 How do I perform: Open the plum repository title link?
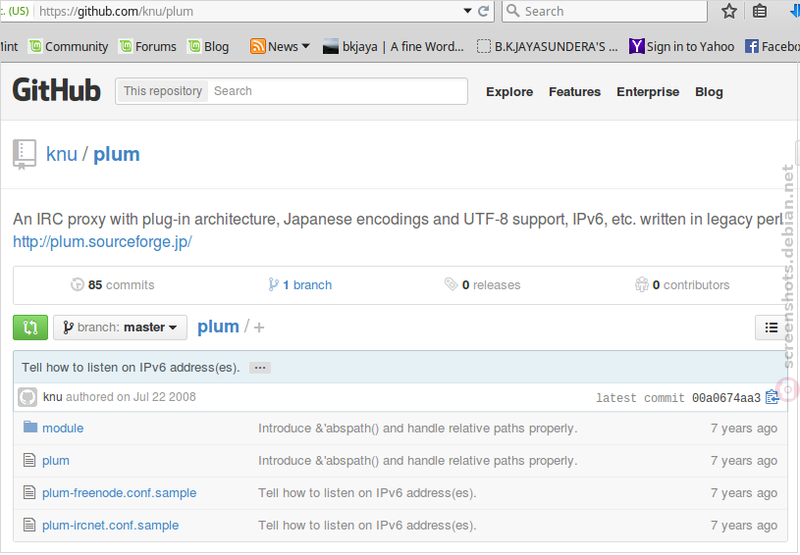116,154
